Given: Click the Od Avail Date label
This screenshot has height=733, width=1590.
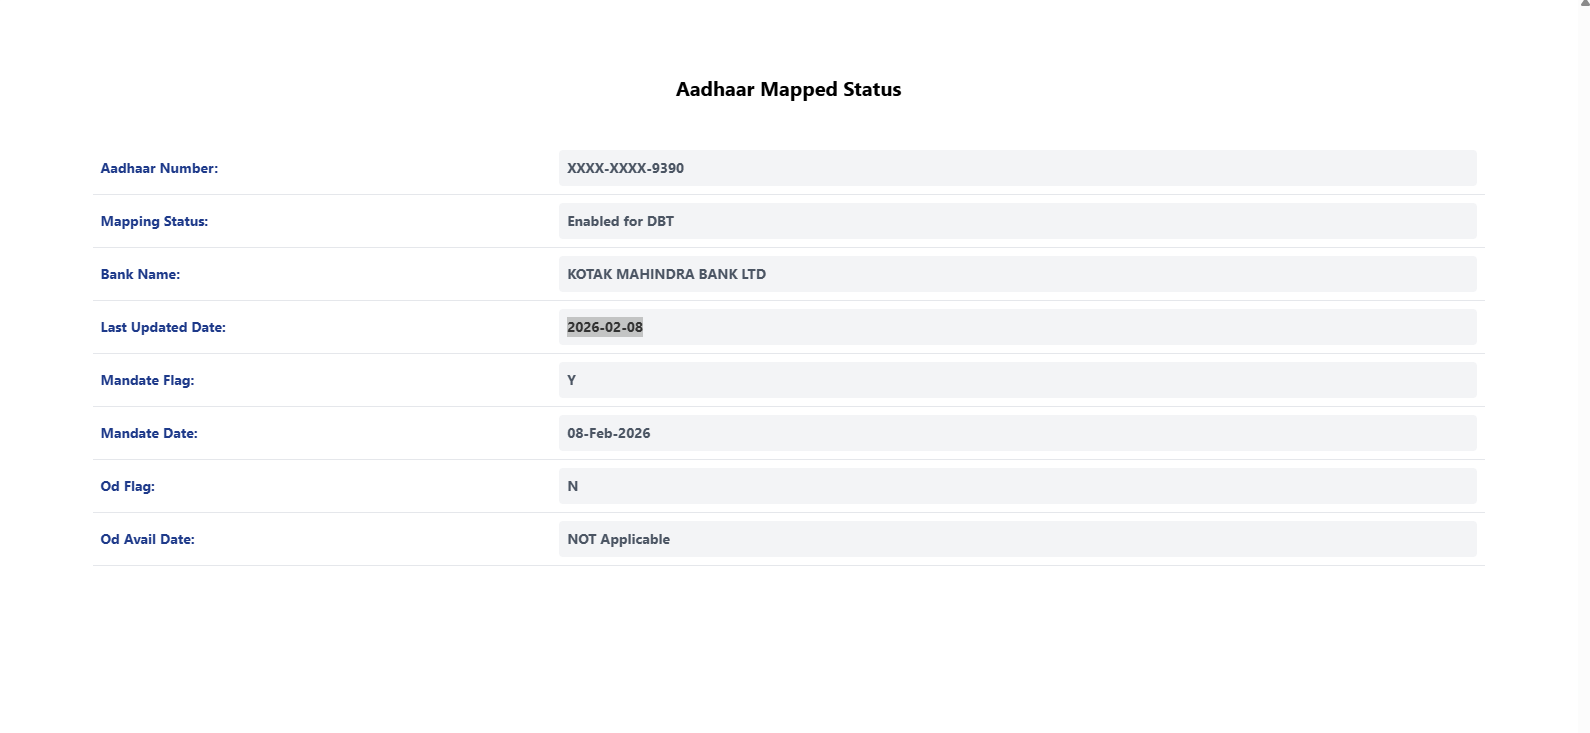Looking at the screenshot, I should tap(147, 539).
